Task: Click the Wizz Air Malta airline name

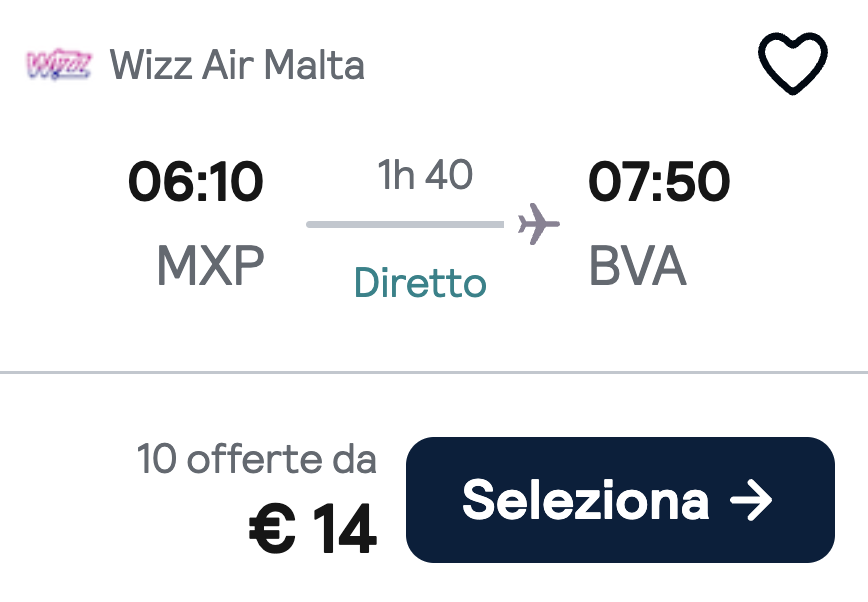Action: point(237,65)
